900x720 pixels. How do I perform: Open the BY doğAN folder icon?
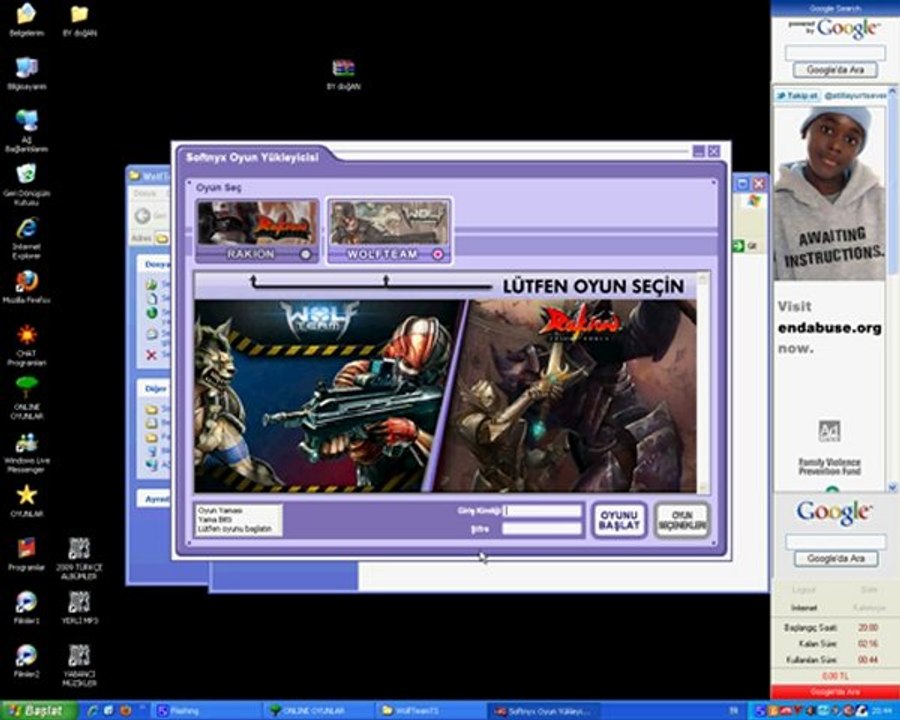(80, 20)
